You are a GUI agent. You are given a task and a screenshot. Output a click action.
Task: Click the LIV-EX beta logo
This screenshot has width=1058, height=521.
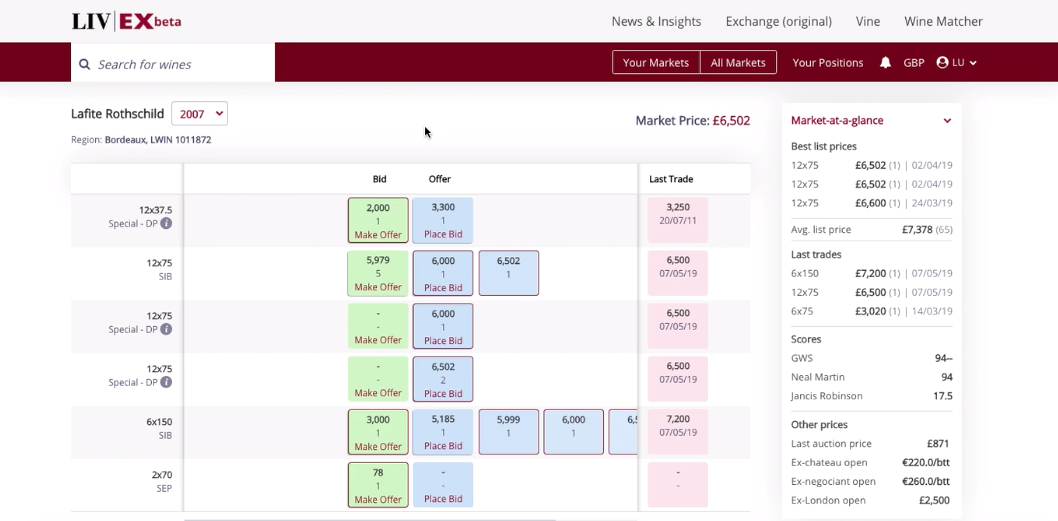[126, 21]
